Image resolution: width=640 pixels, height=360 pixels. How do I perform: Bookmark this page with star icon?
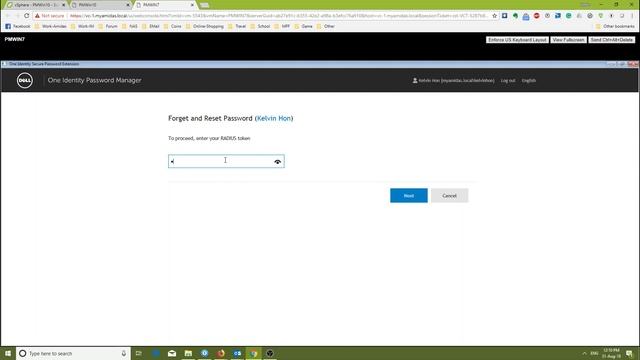[x=495, y=16]
